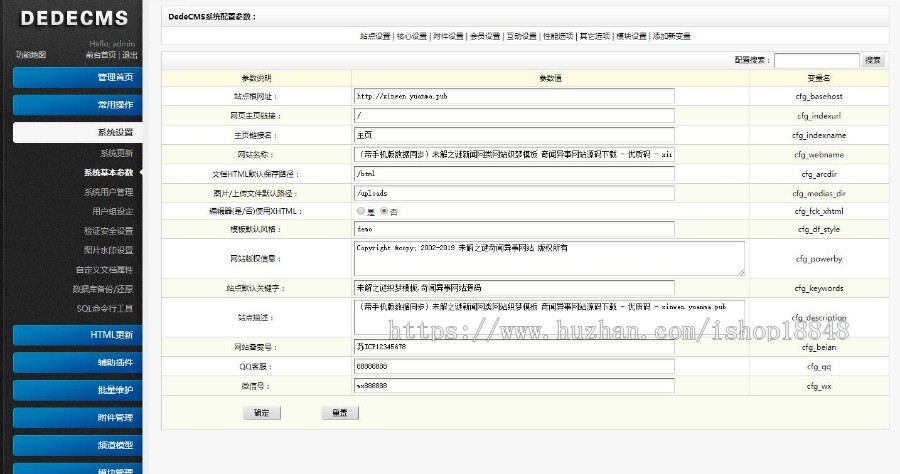Open the 功能地图 link in sidebar
The image size is (900, 474).
[x=31, y=55]
